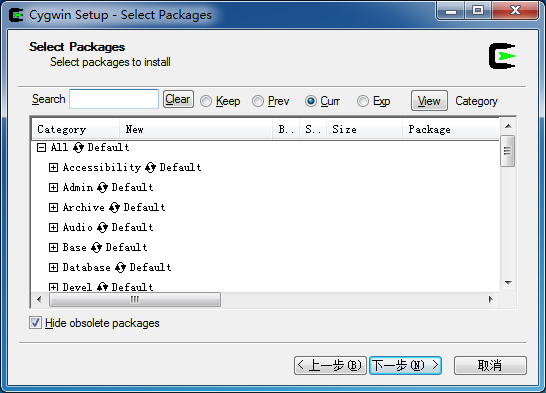
Task: Go back with 上一步(B) button
Action: point(330,365)
